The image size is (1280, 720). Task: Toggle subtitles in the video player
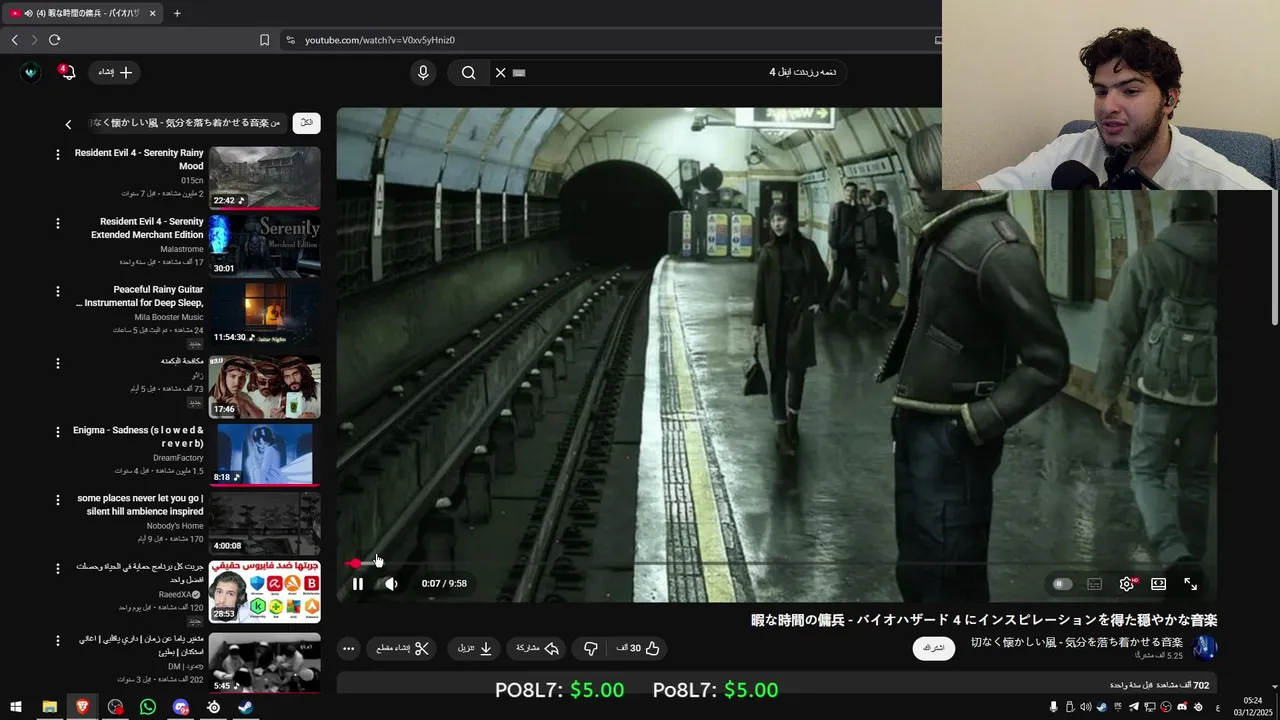coord(1095,584)
